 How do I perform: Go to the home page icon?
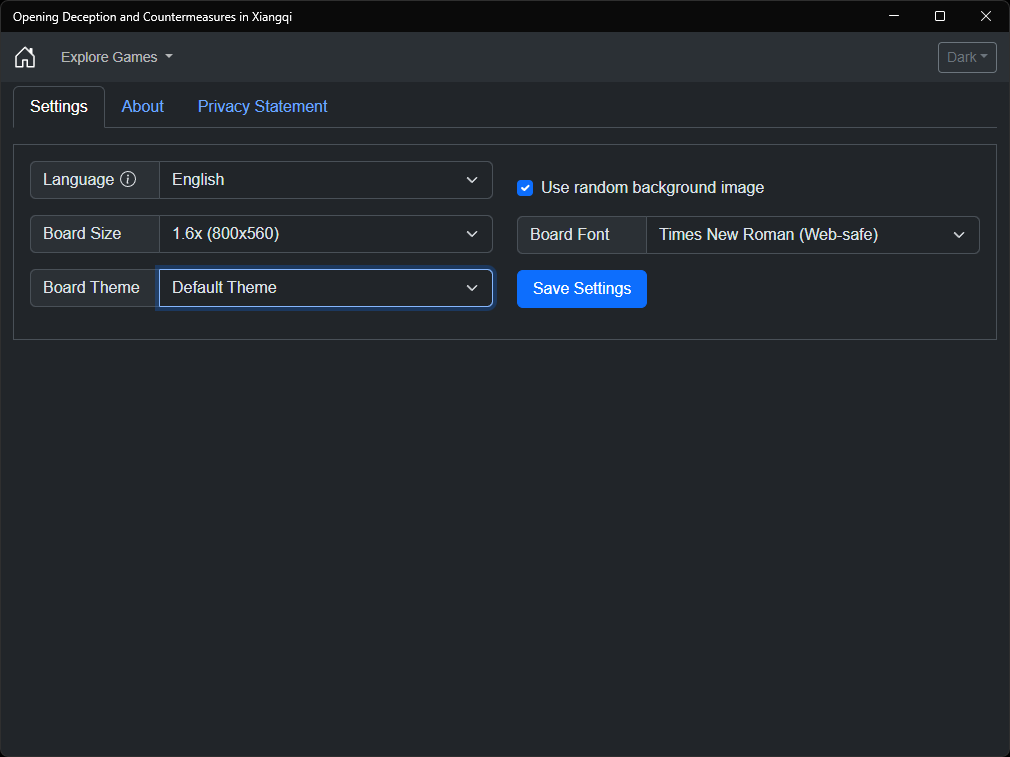(x=25, y=57)
